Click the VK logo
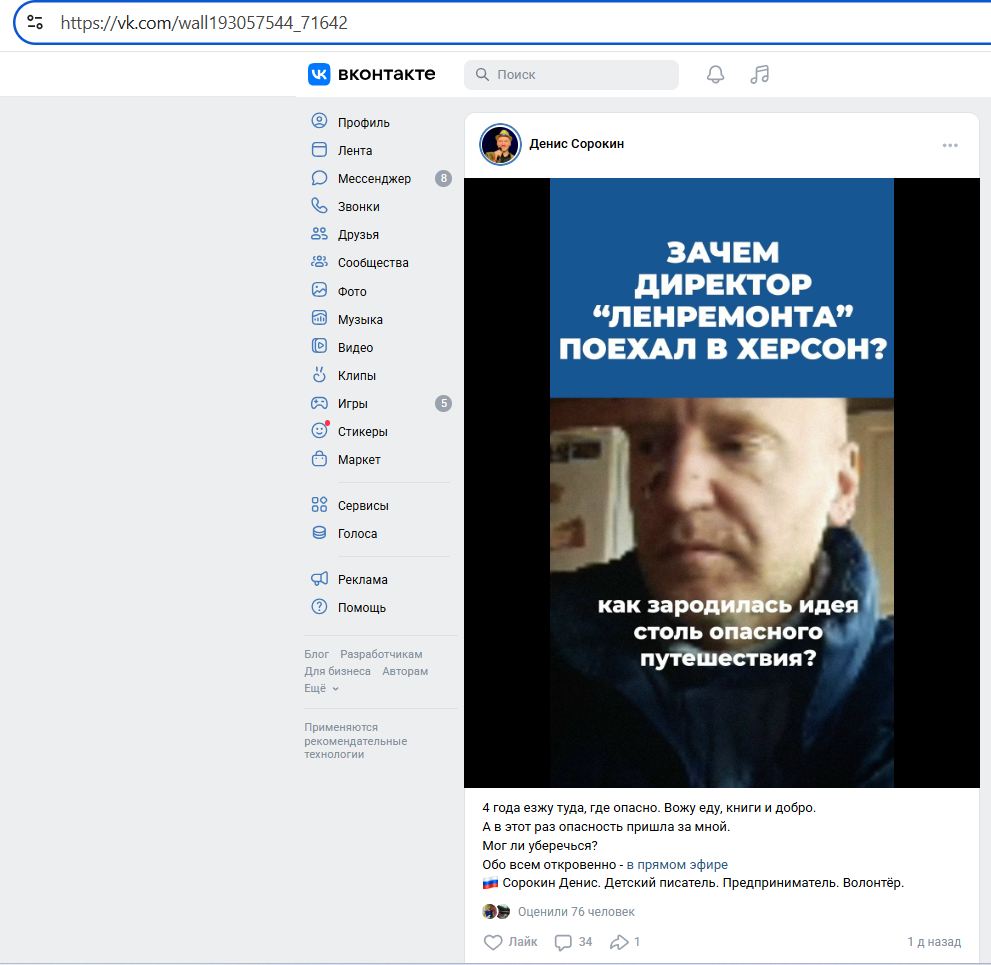Viewport: 991px width, 965px height. tap(318, 74)
